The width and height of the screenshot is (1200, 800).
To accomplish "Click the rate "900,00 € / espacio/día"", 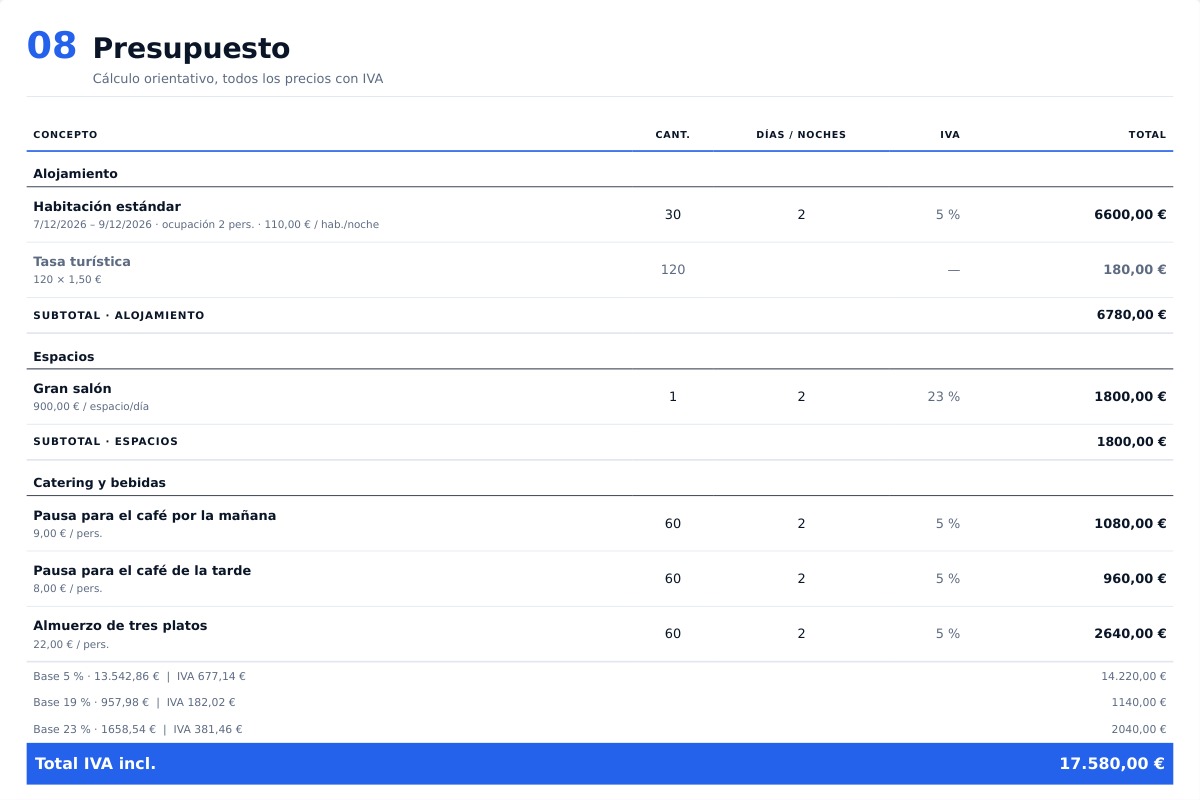I will pyautogui.click(x=91, y=407).
